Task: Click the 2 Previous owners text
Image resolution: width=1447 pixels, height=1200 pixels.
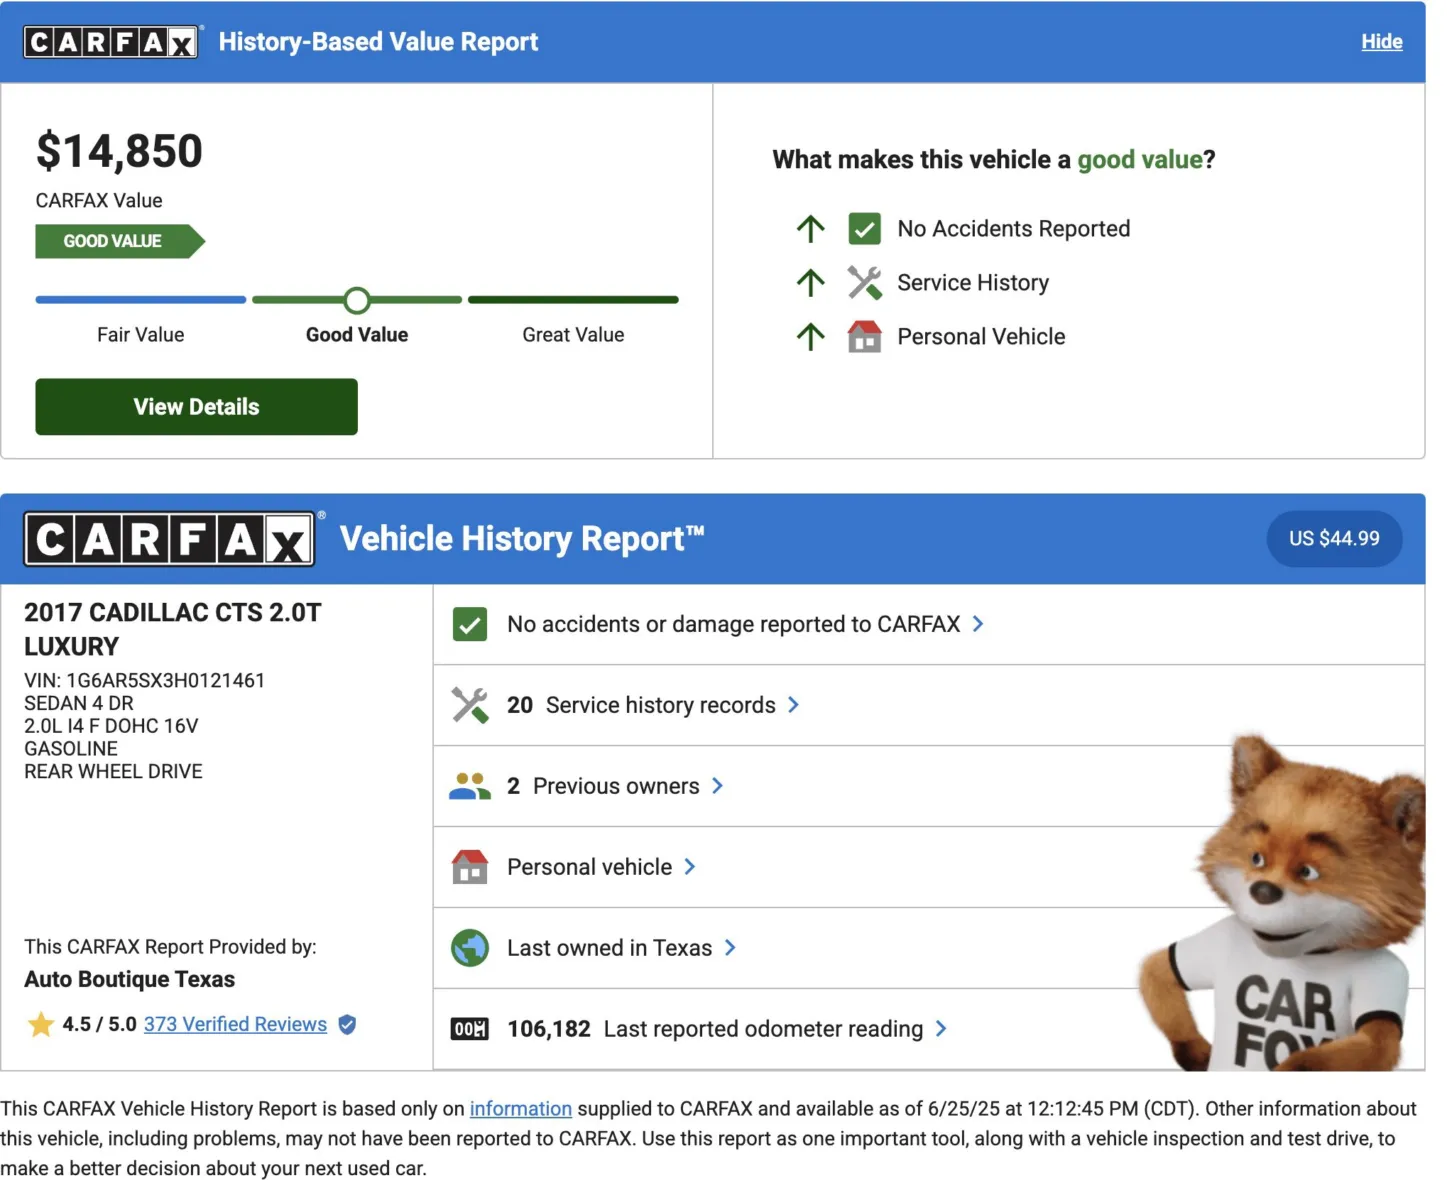Action: point(603,787)
